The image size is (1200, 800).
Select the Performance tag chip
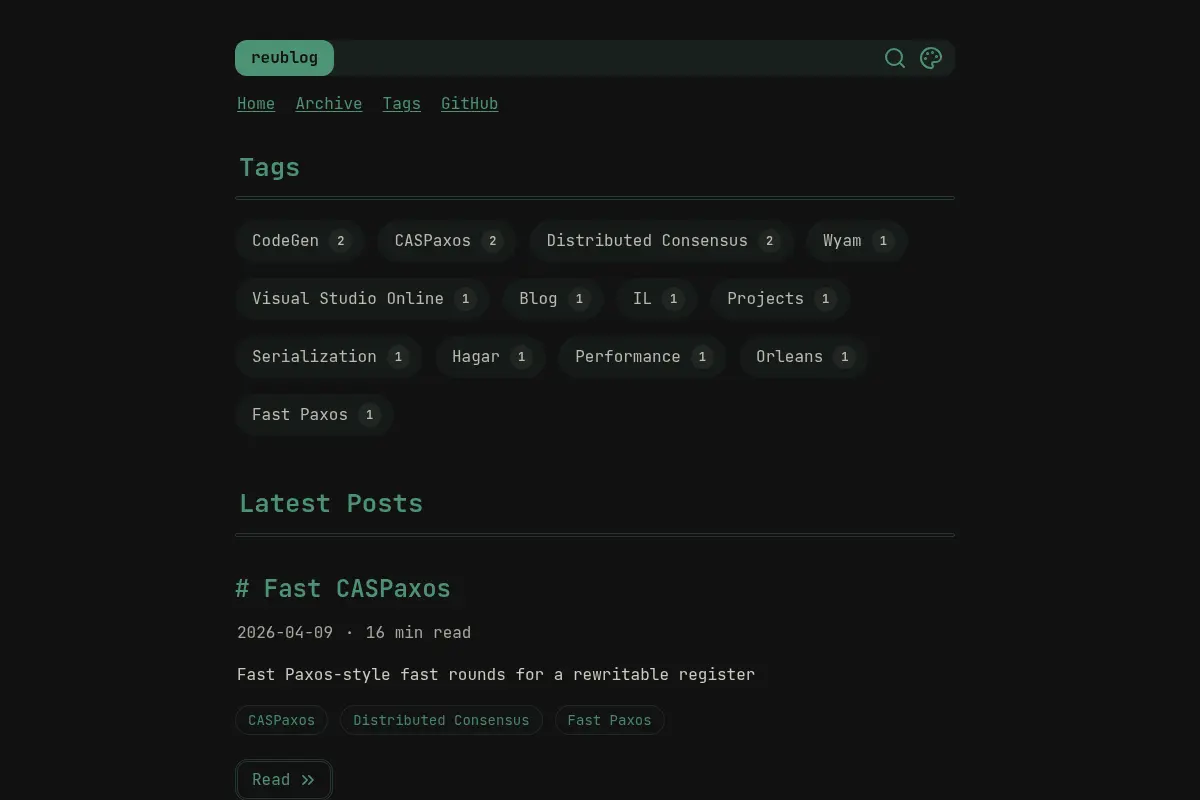[642, 357]
